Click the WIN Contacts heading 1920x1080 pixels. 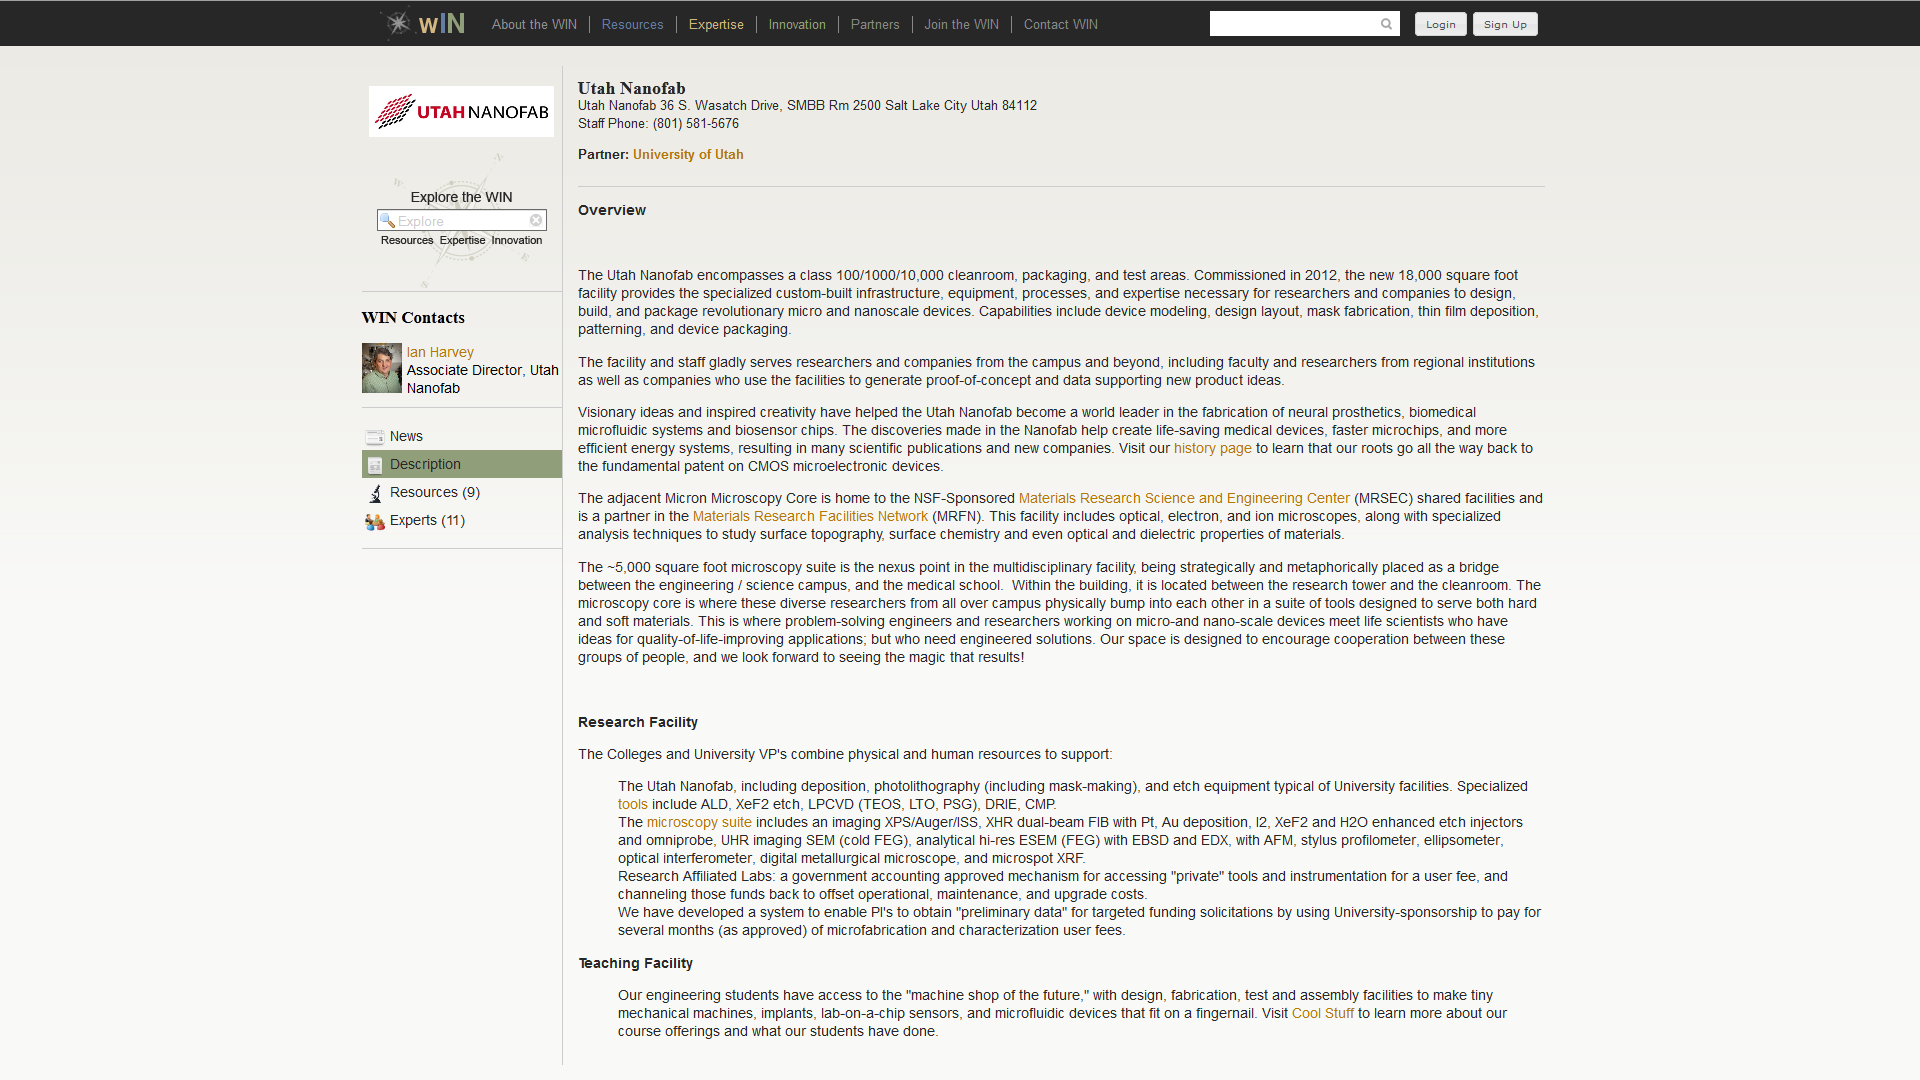tap(413, 317)
